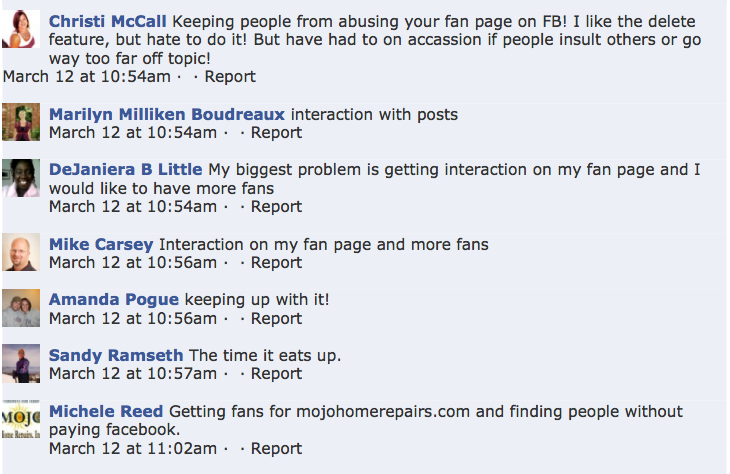This screenshot has width=730, height=474.
Task: Report Michele Reed's 11:02am comment
Action: pyautogui.click(x=276, y=449)
